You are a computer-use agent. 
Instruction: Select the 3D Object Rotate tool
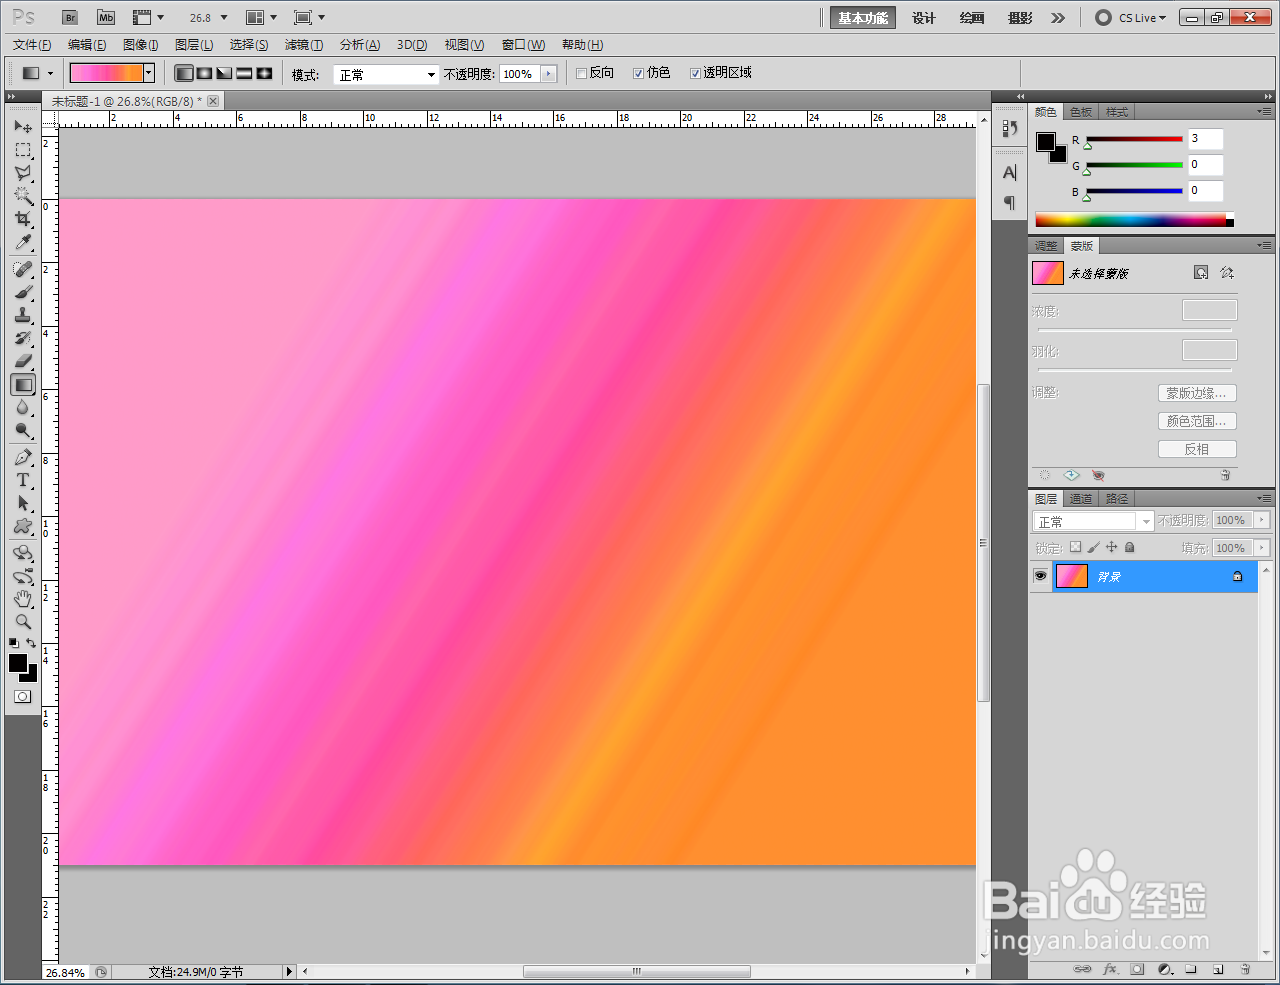click(x=23, y=553)
